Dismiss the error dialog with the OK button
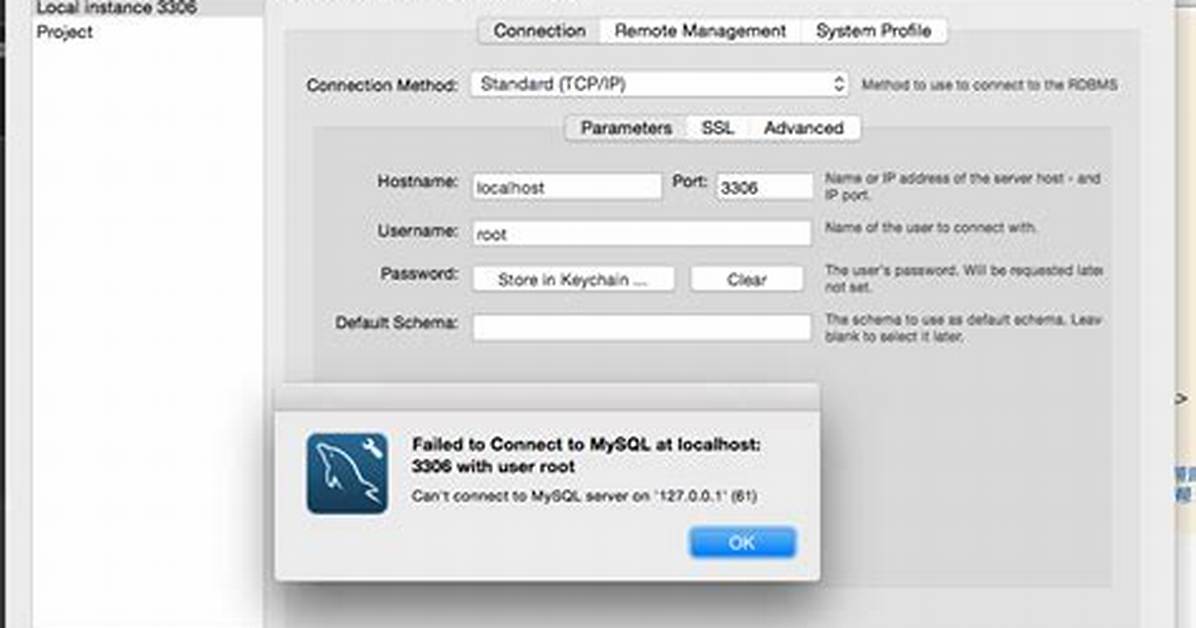 [x=742, y=543]
